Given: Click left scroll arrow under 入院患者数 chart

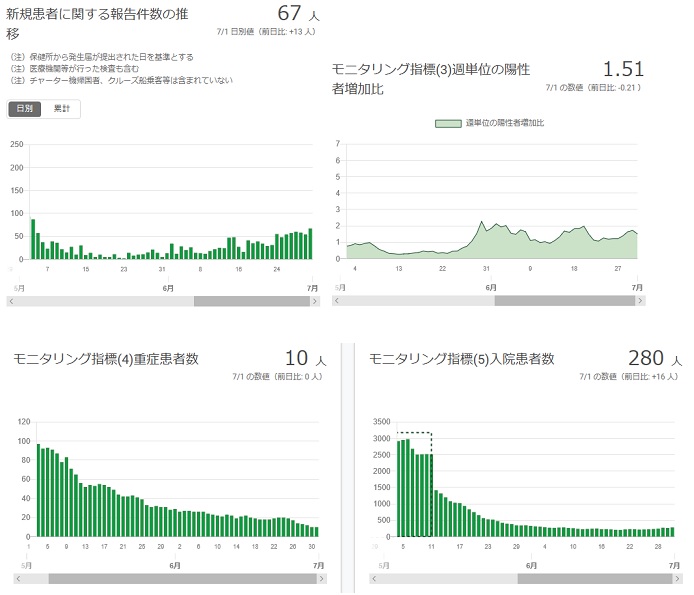Looking at the screenshot, I should pyautogui.click(x=375, y=579).
